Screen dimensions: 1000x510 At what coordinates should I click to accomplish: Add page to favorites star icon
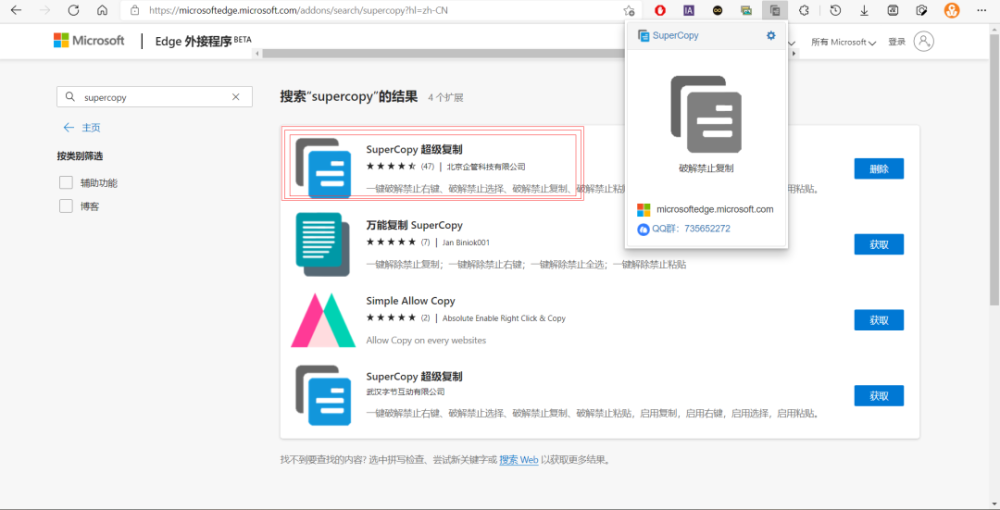click(629, 10)
